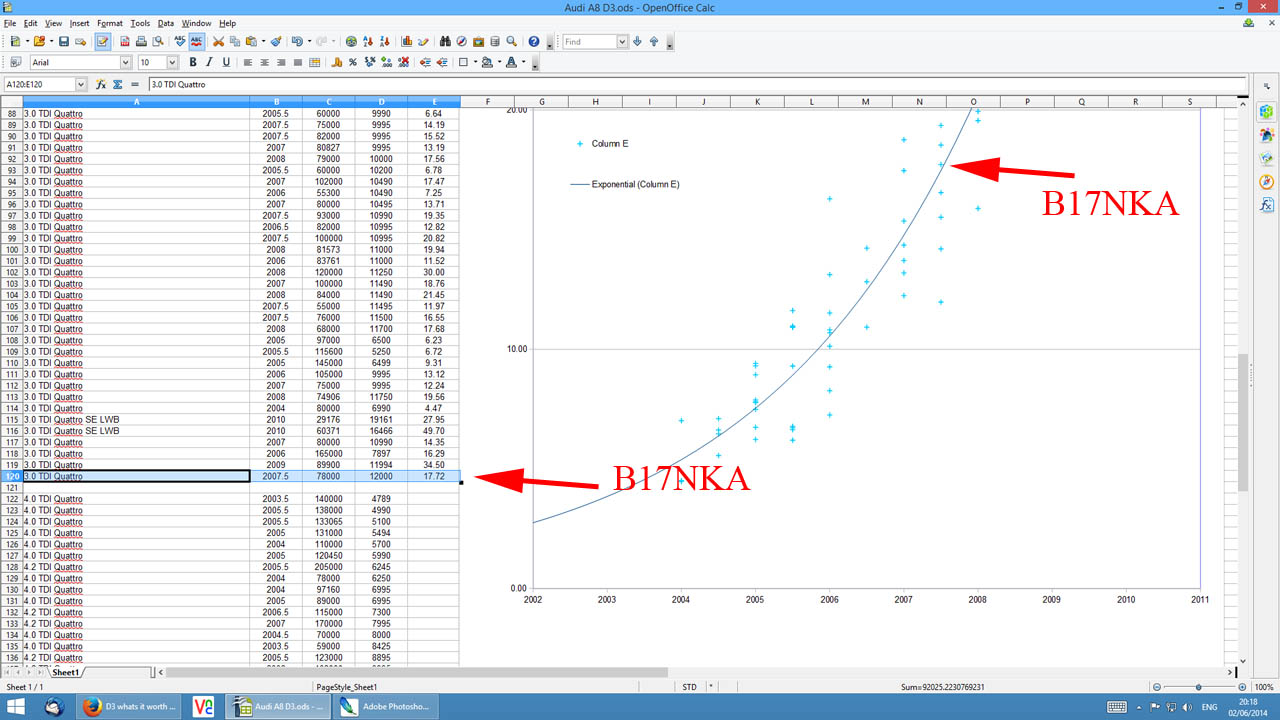Open the Find toolbar history dropdown
Image resolution: width=1280 pixels, height=720 pixels.
[622, 42]
